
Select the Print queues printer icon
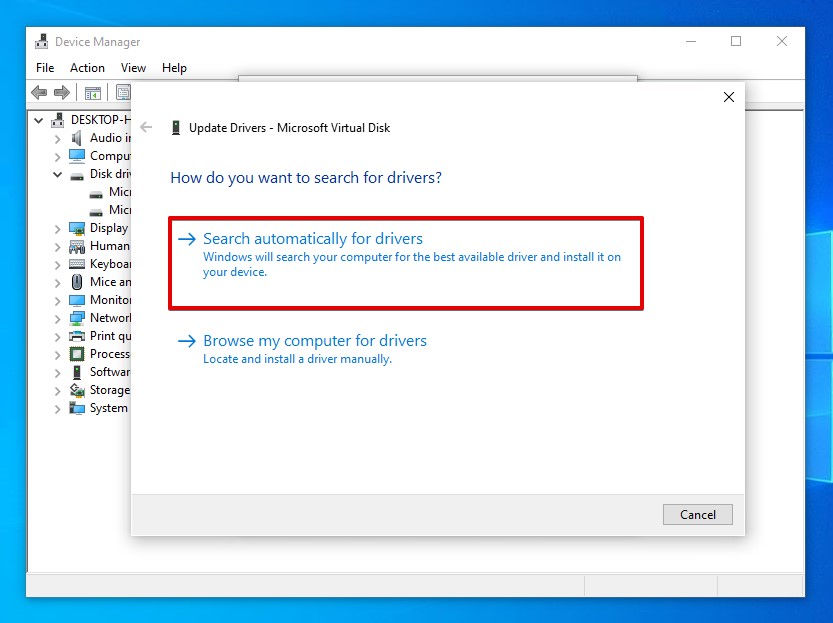(77, 336)
